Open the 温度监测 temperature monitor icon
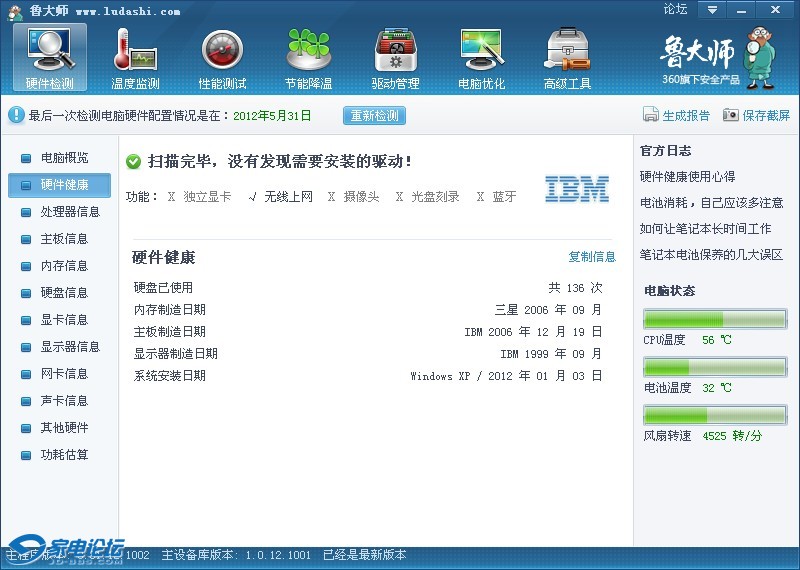 [136, 50]
